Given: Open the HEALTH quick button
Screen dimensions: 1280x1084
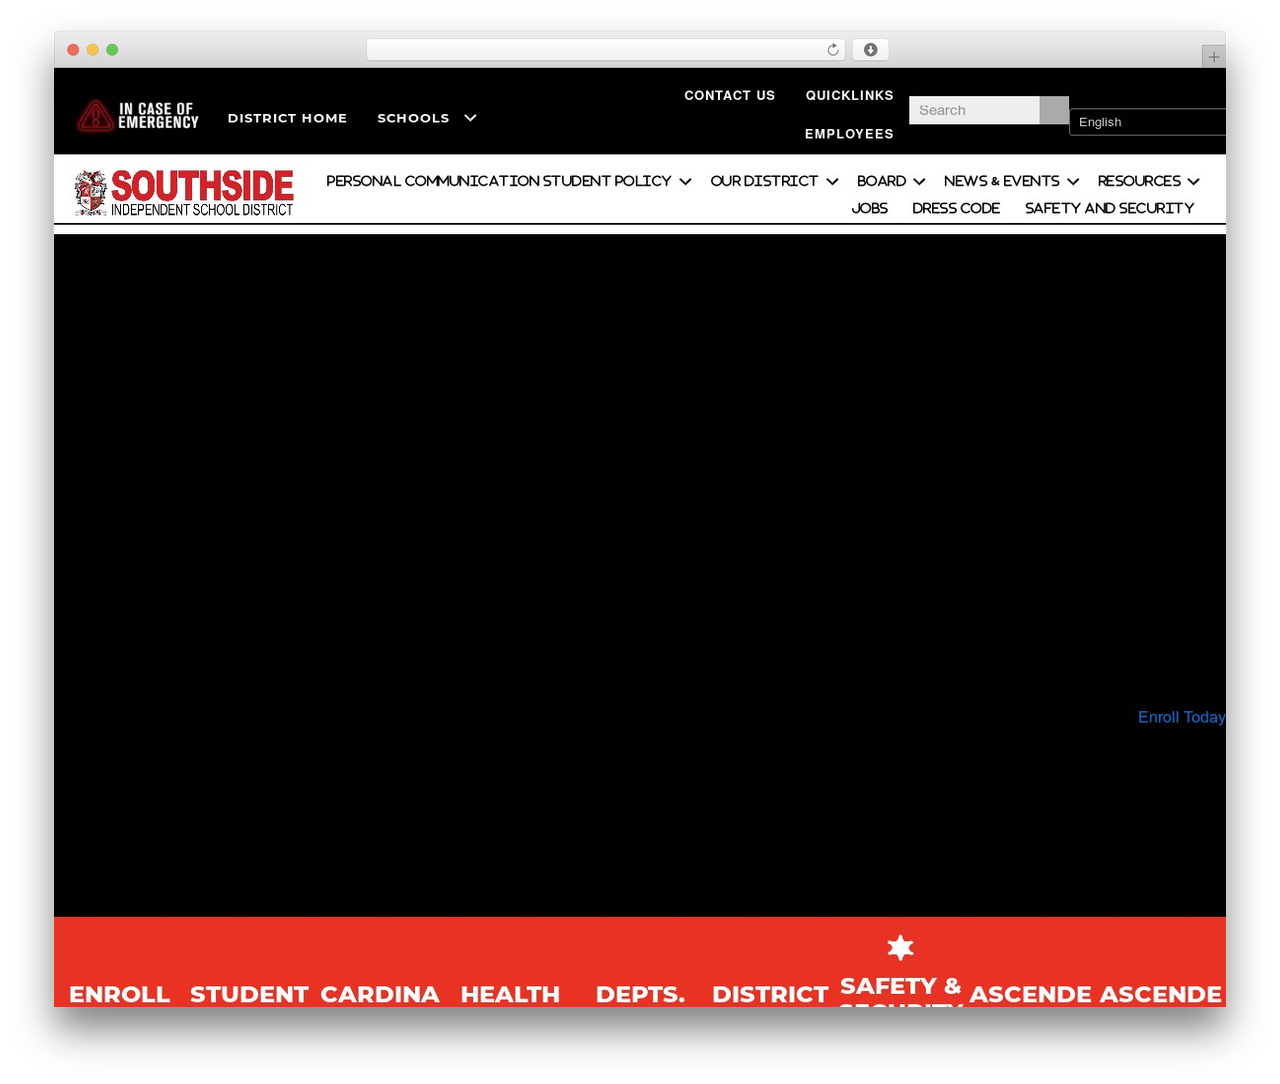Looking at the screenshot, I should point(510,994).
